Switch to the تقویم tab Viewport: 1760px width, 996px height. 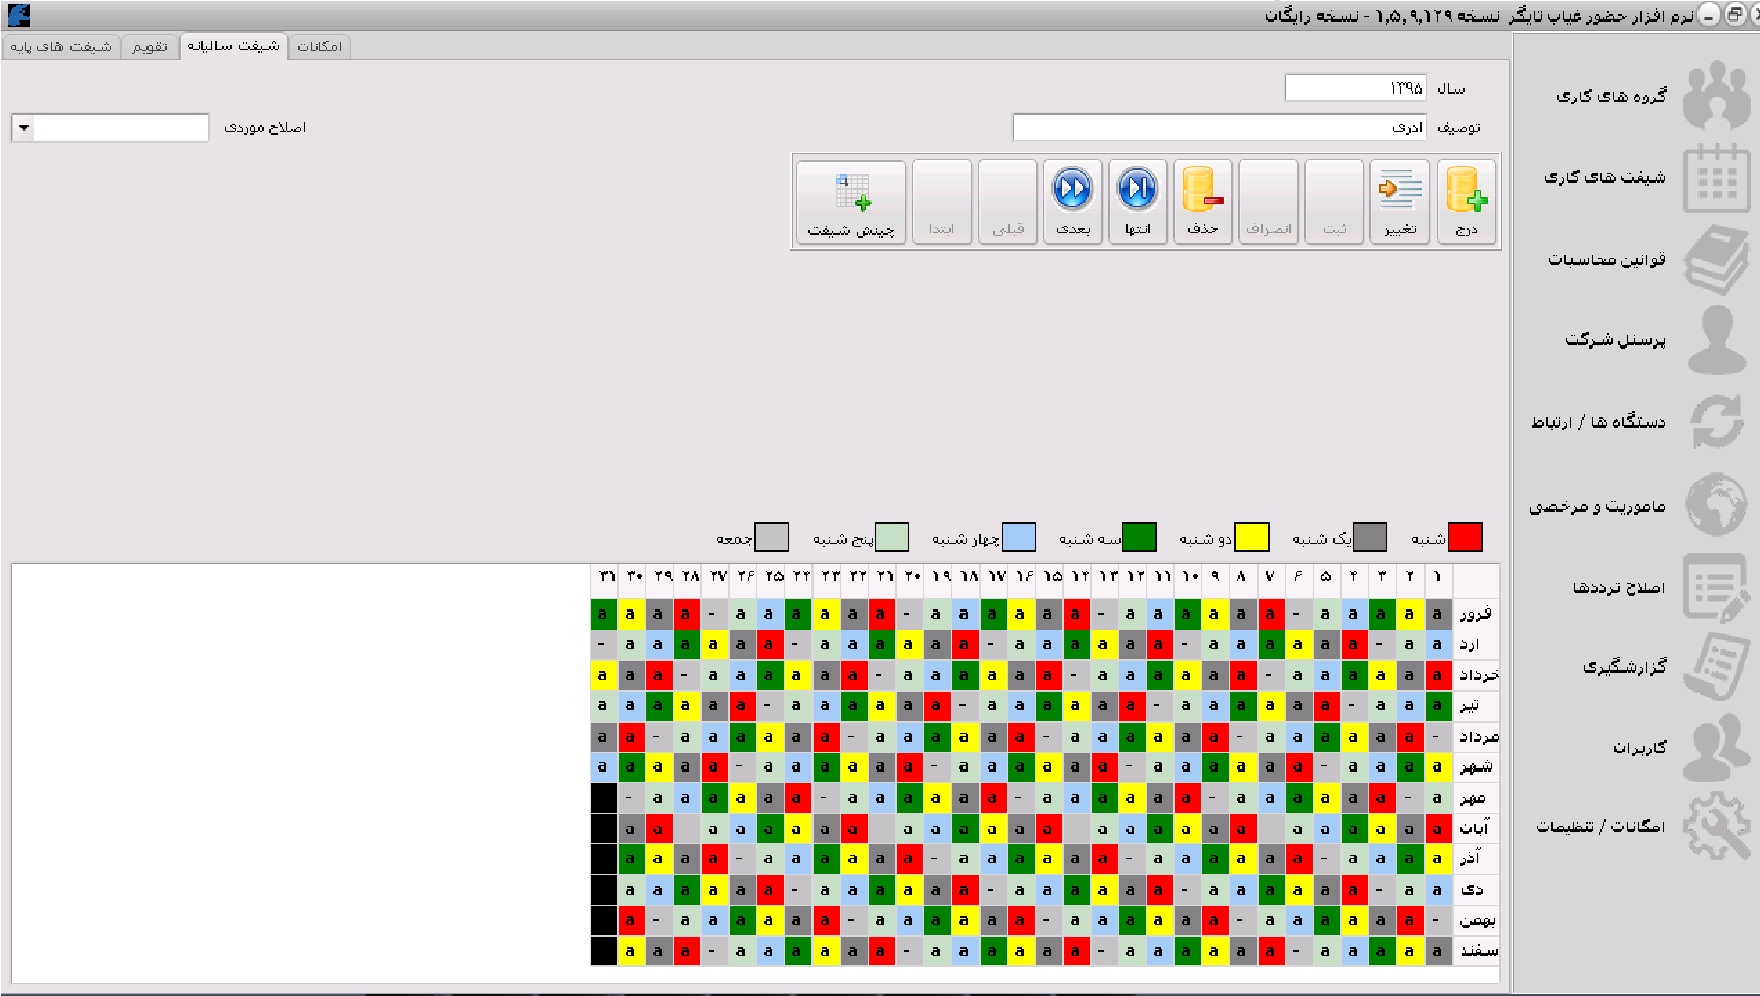tap(150, 47)
